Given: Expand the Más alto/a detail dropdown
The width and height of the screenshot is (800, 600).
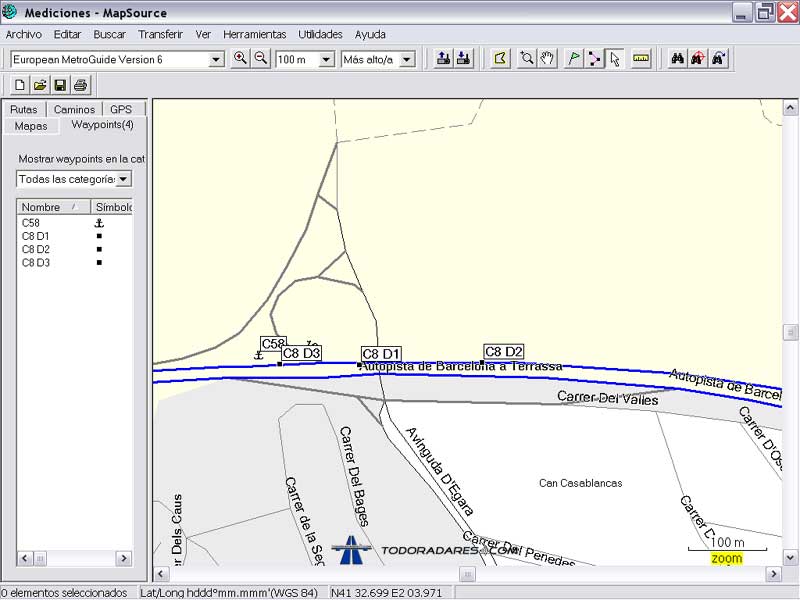Looking at the screenshot, I should [x=406, y=60].
